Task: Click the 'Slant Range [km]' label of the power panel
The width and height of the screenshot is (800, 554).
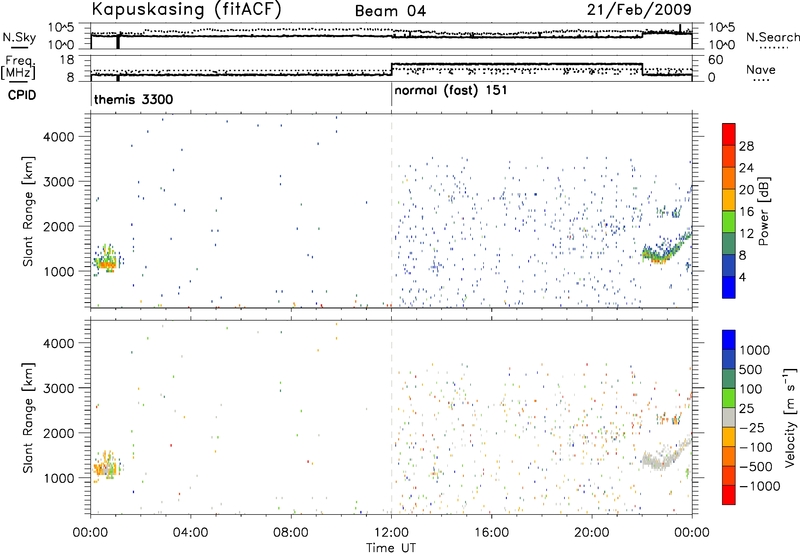Action: 28,211
